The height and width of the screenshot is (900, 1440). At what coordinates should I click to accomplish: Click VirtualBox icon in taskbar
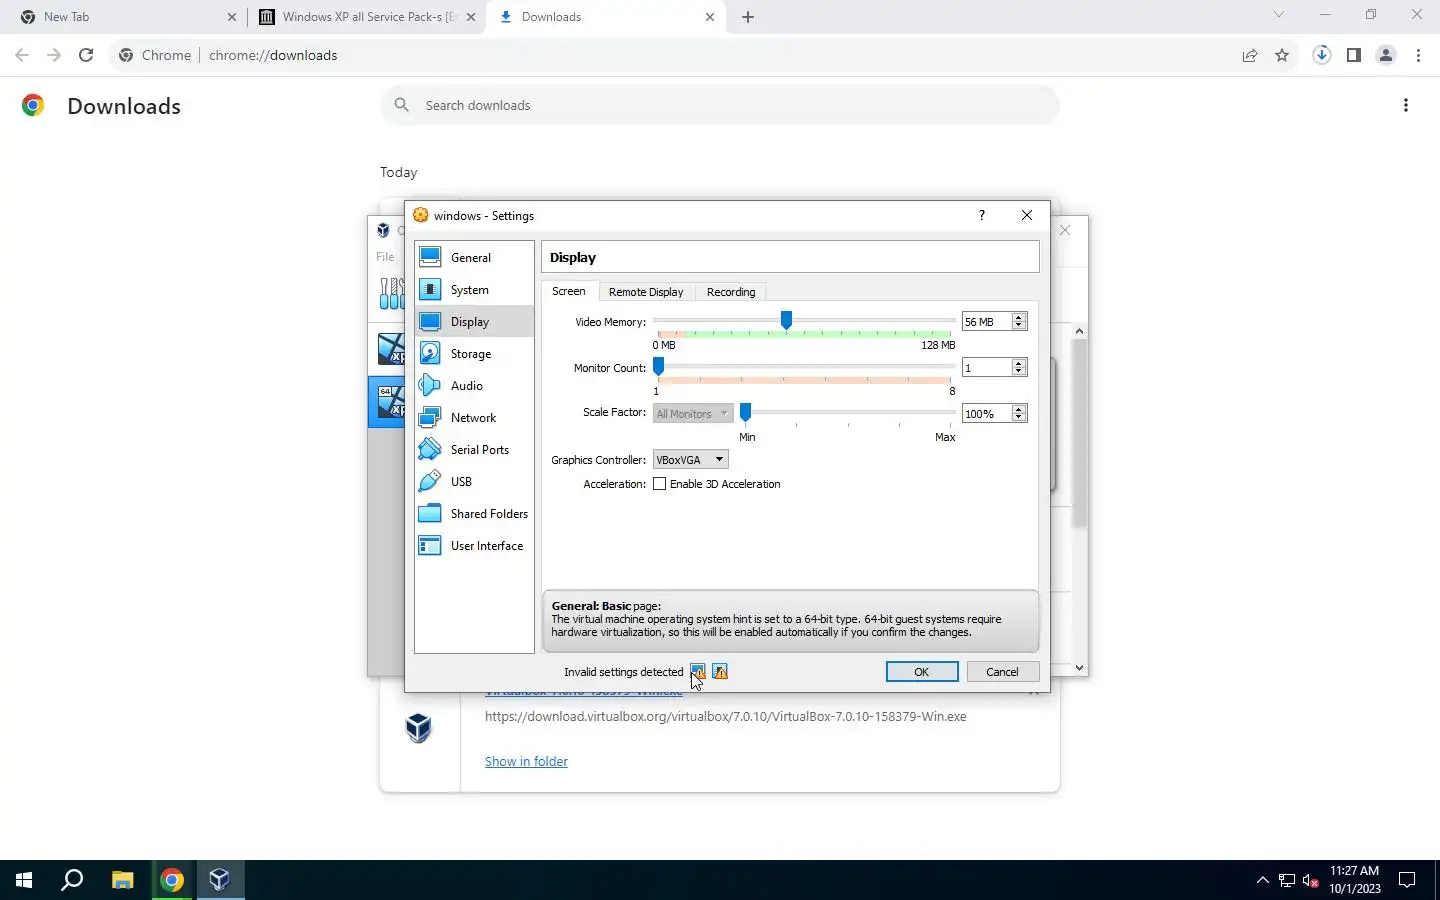[220, 880]
